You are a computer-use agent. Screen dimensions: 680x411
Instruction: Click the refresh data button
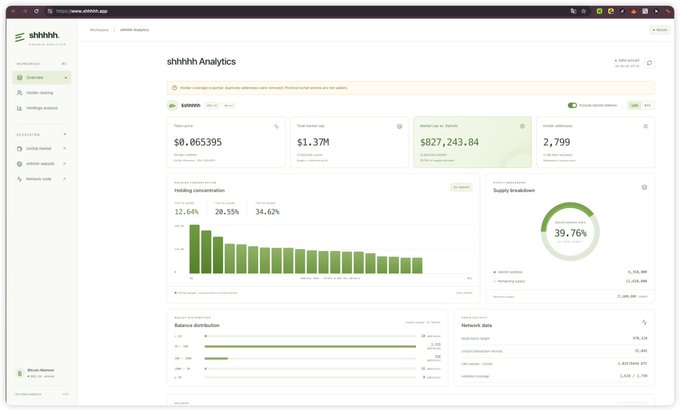649,63
